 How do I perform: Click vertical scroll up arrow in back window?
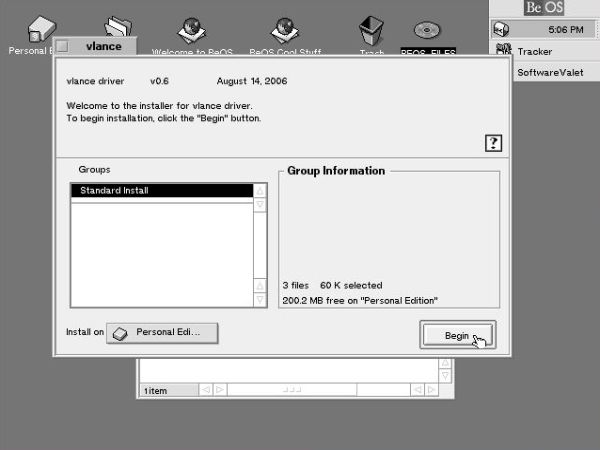coord(445,363)
